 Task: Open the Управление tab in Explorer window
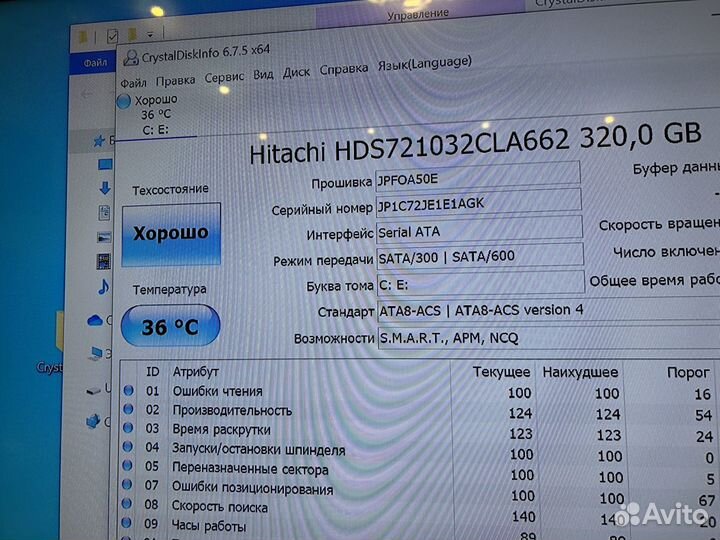pos(417,15)
